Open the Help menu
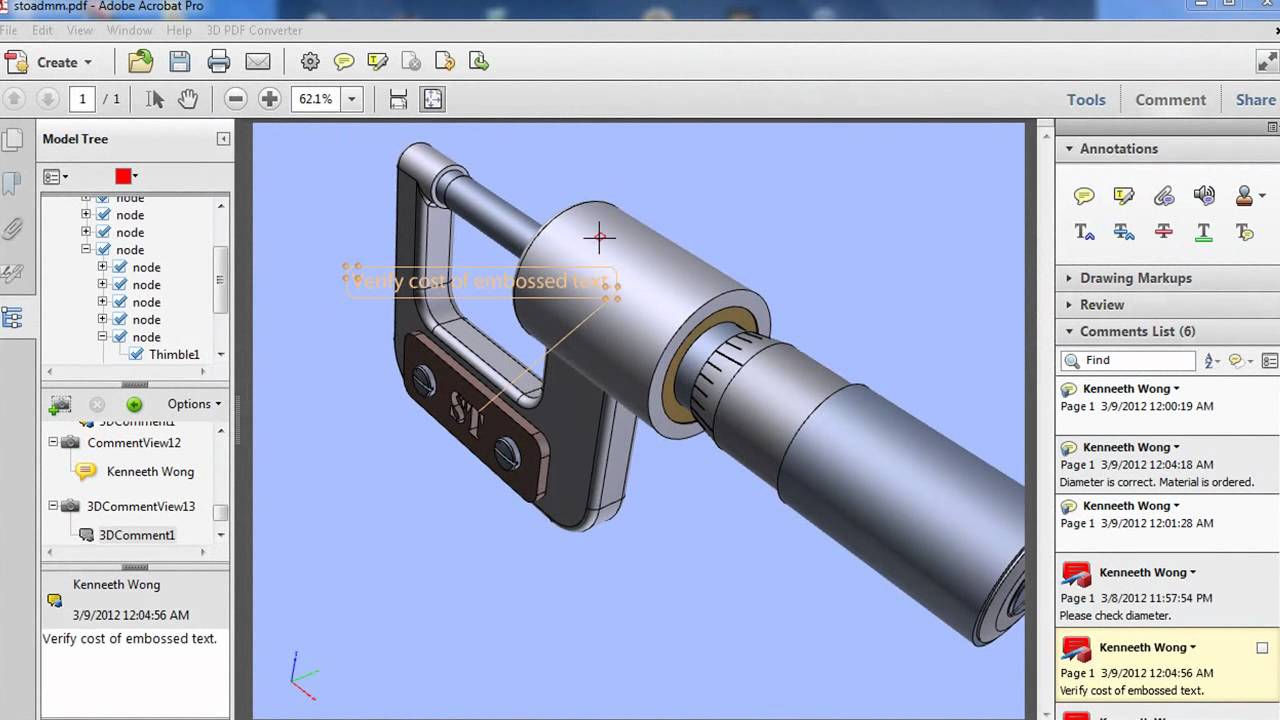Viewport: 1280px width, 720px height. point(179,30)
